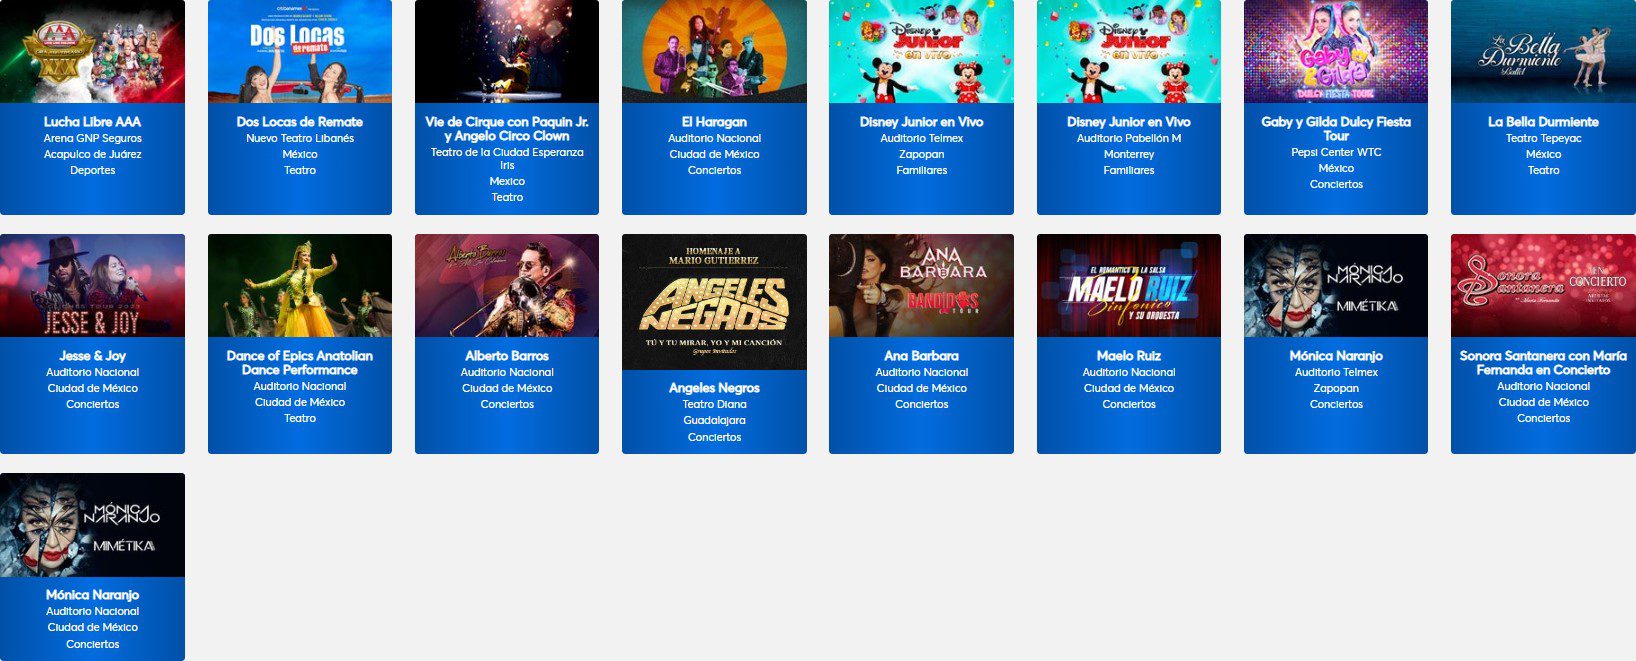The width and height of the screenshot is (1636, 661).
Task: View La Bella Durmiente ballet thumbnail
Action: point(1543,51)
